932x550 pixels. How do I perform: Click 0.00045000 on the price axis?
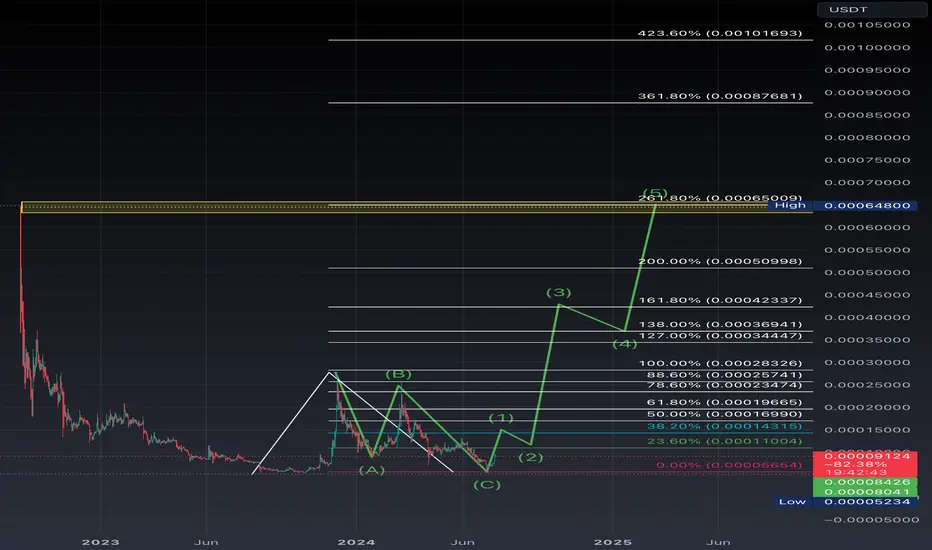click(x=867, y=296)
